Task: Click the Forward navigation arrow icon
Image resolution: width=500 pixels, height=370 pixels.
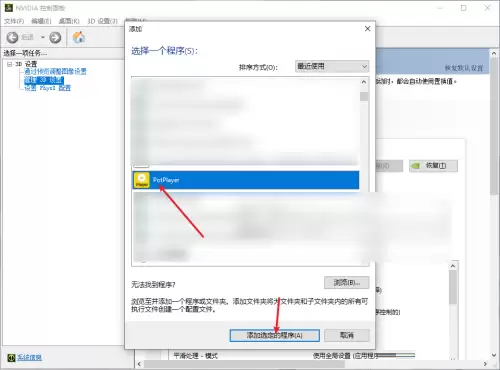Action: (55, 37)
